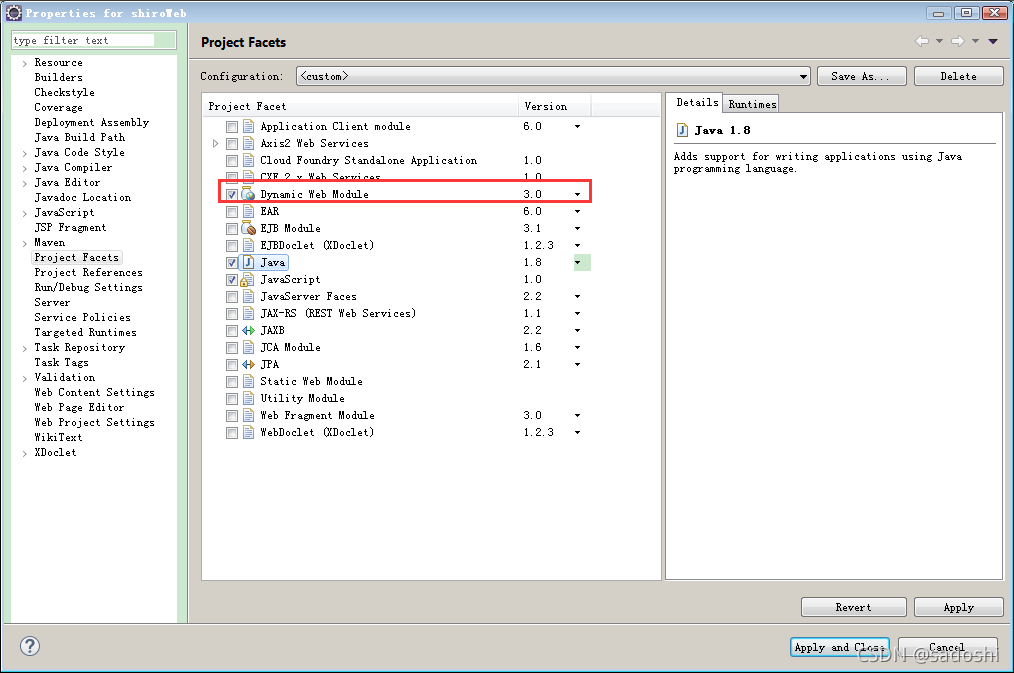Click the Help icon in bottom-left corner

click(30, 646)
